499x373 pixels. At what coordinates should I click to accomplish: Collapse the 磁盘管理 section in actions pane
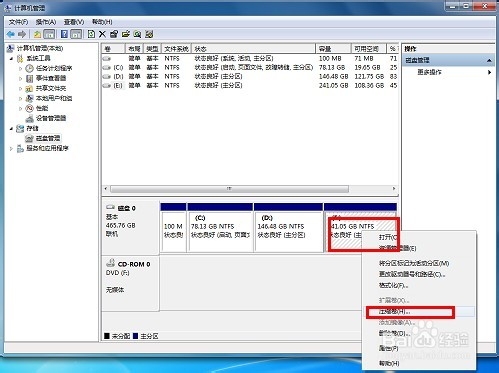(489, 60)
